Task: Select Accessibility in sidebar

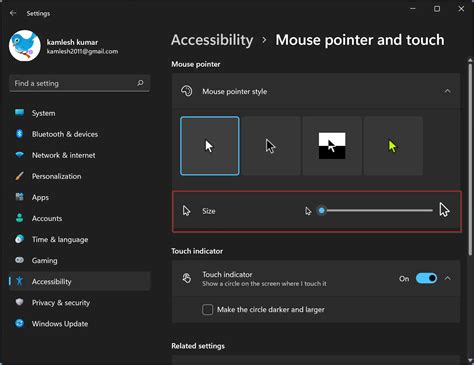Action: coord(80,281)
